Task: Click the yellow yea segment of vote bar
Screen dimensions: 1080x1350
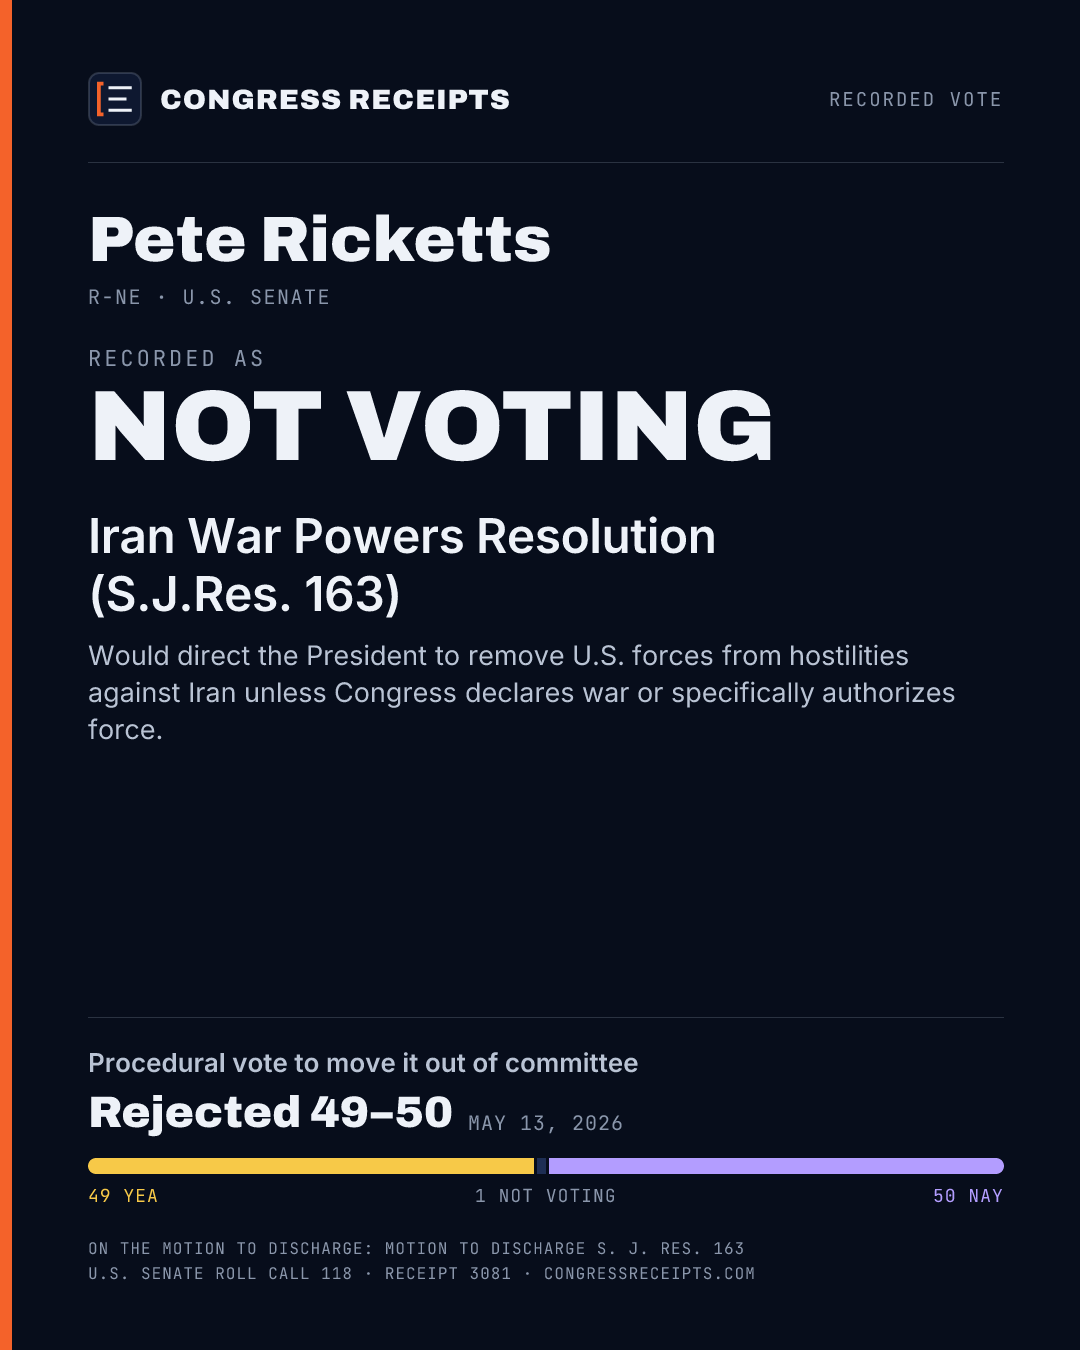Action: [x=311, y=1166]
